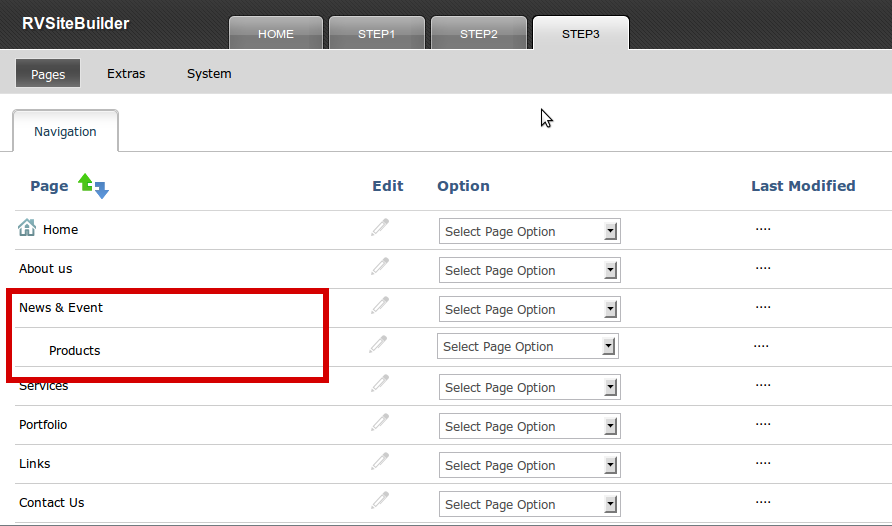Edit the Links page pencil icon
This screenshot has height=526, width=892.
tap(380, 461)
